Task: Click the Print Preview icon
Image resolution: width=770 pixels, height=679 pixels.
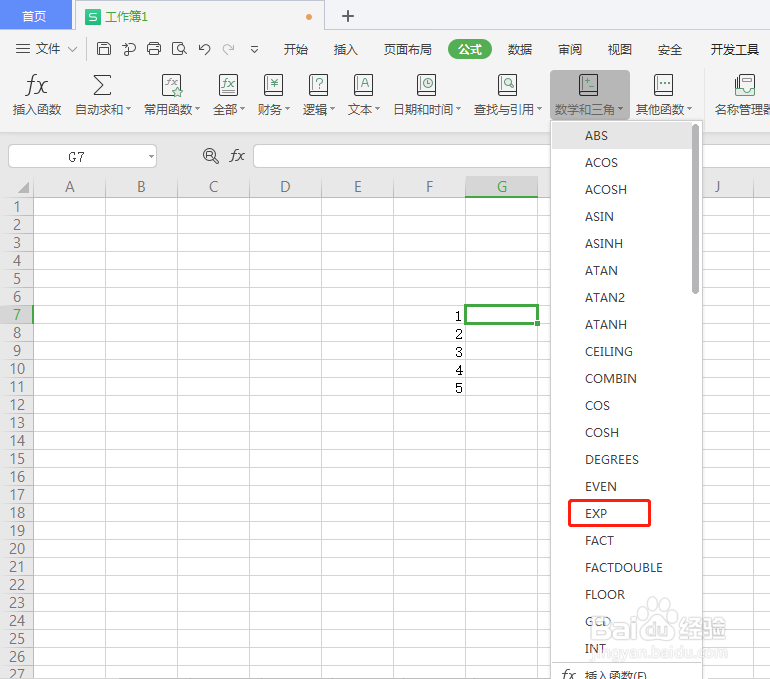Action: [x=179, y=49]
